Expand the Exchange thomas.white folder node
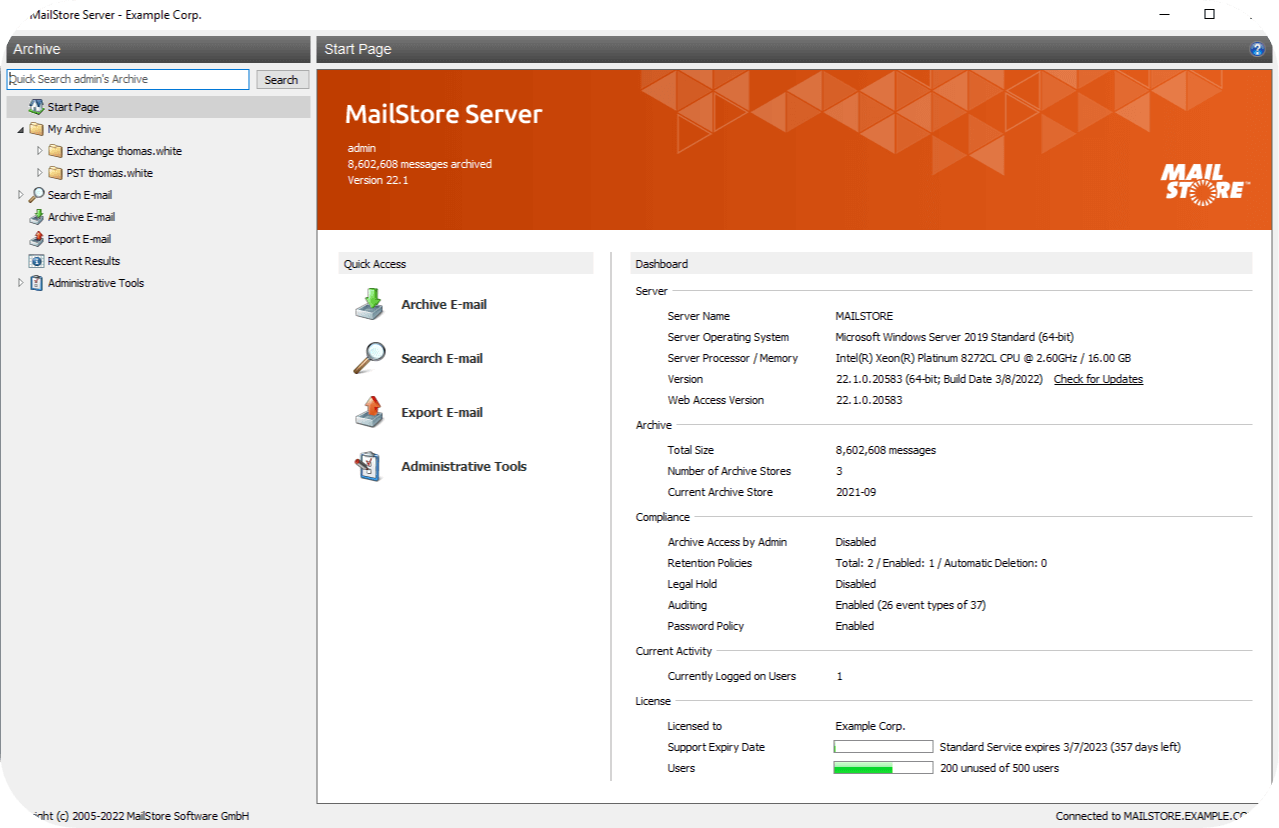 point(40,151)
